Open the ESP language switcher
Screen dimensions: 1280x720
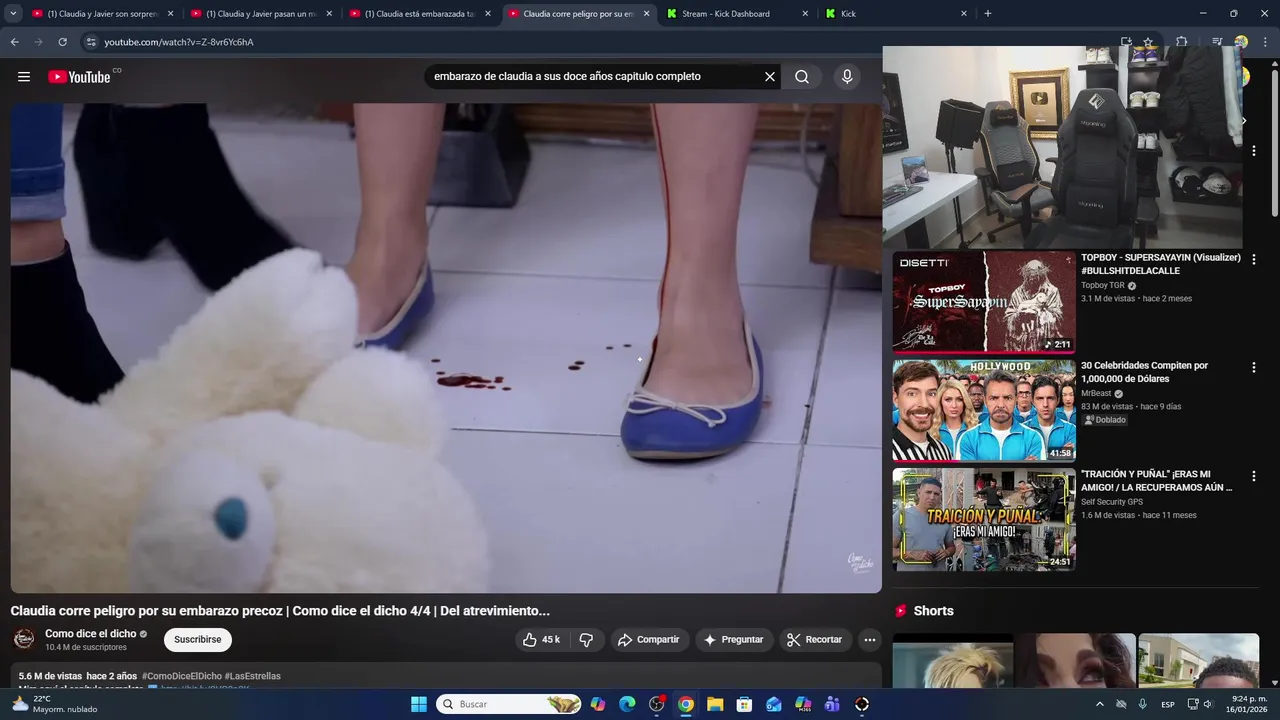tap(1168, 704)
